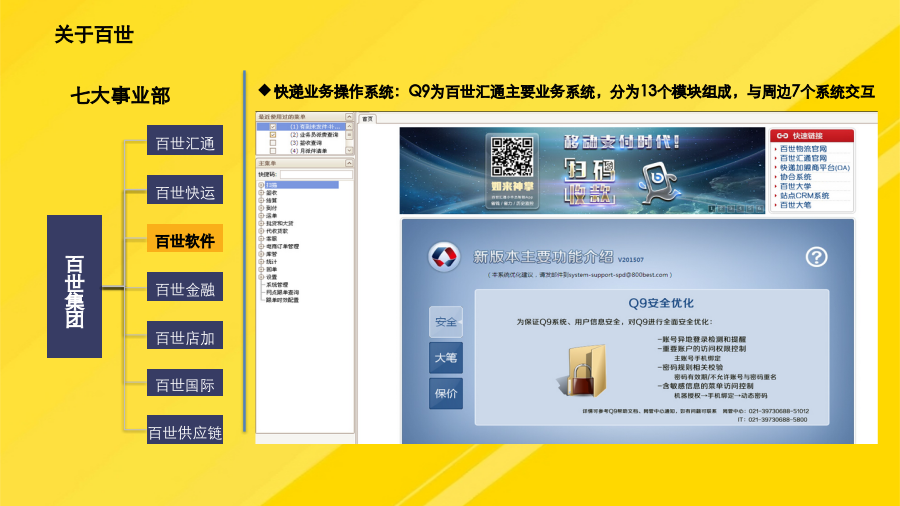The image size is (900, 506).
Task: Expand the 电商订单管理 tree node
Action: [261, 246]
